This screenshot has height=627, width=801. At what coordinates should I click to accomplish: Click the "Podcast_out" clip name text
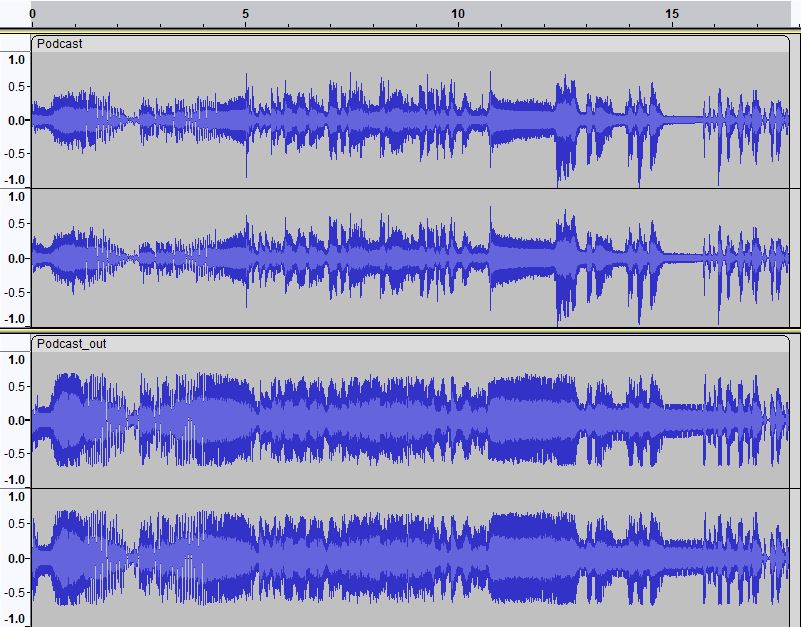coord(72,344)
